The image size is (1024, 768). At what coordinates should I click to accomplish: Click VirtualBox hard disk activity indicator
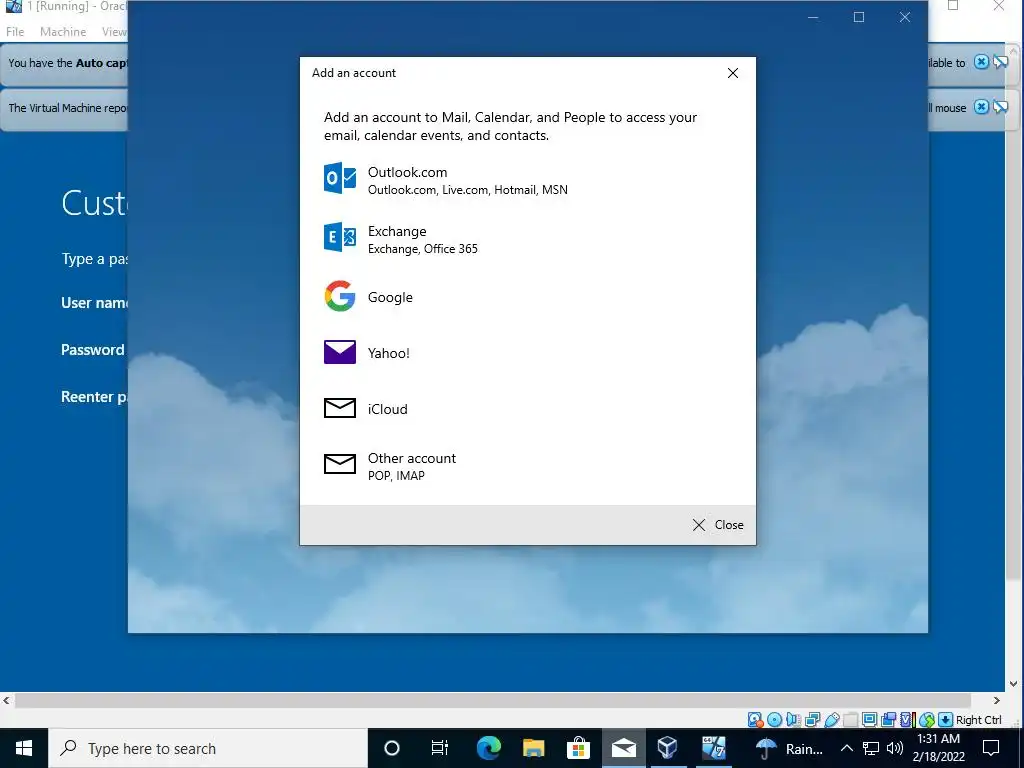pyautogui.click(x=755, y=720)
